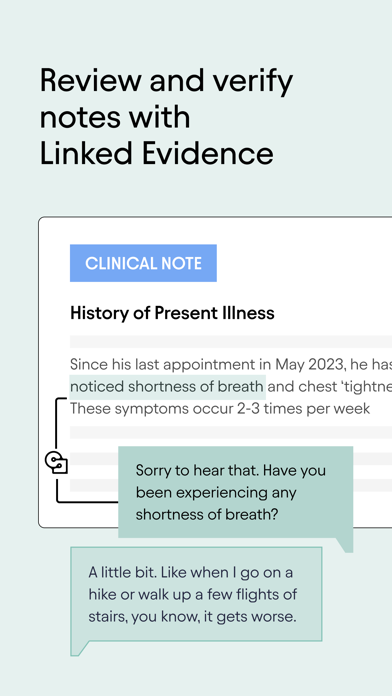Open the History of Present Illness heading
Image resolution: width=392 pixels, height=696 pixels.
point(172,313)
